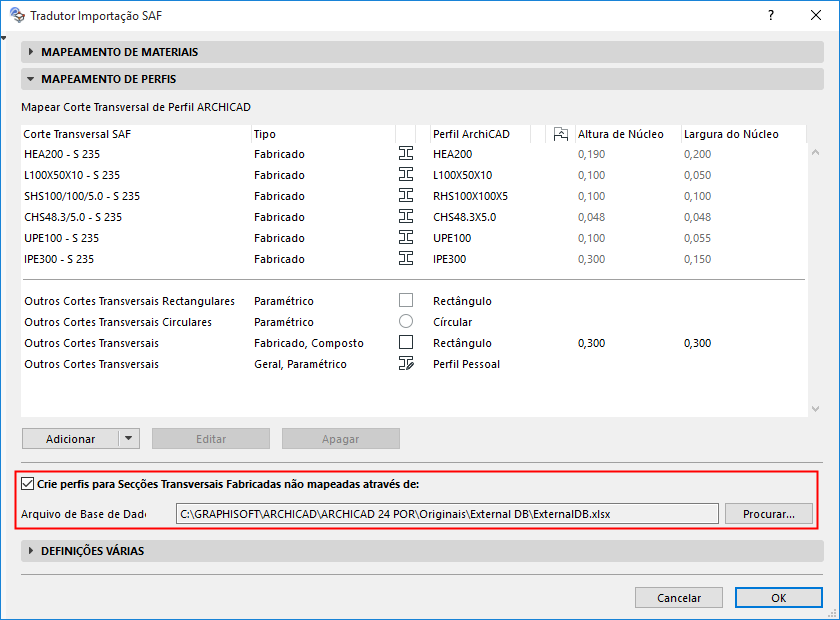
Task: Click rectangle icon for Fabricado, Composto row
Action: (406, 342)
